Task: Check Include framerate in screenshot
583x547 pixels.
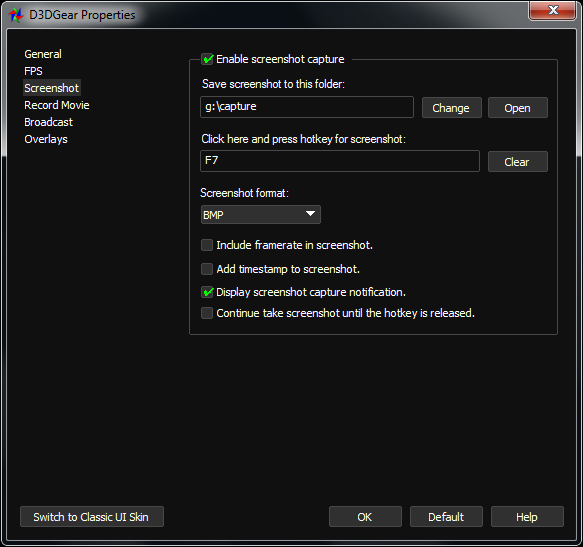Action: [x=207, y=245]
